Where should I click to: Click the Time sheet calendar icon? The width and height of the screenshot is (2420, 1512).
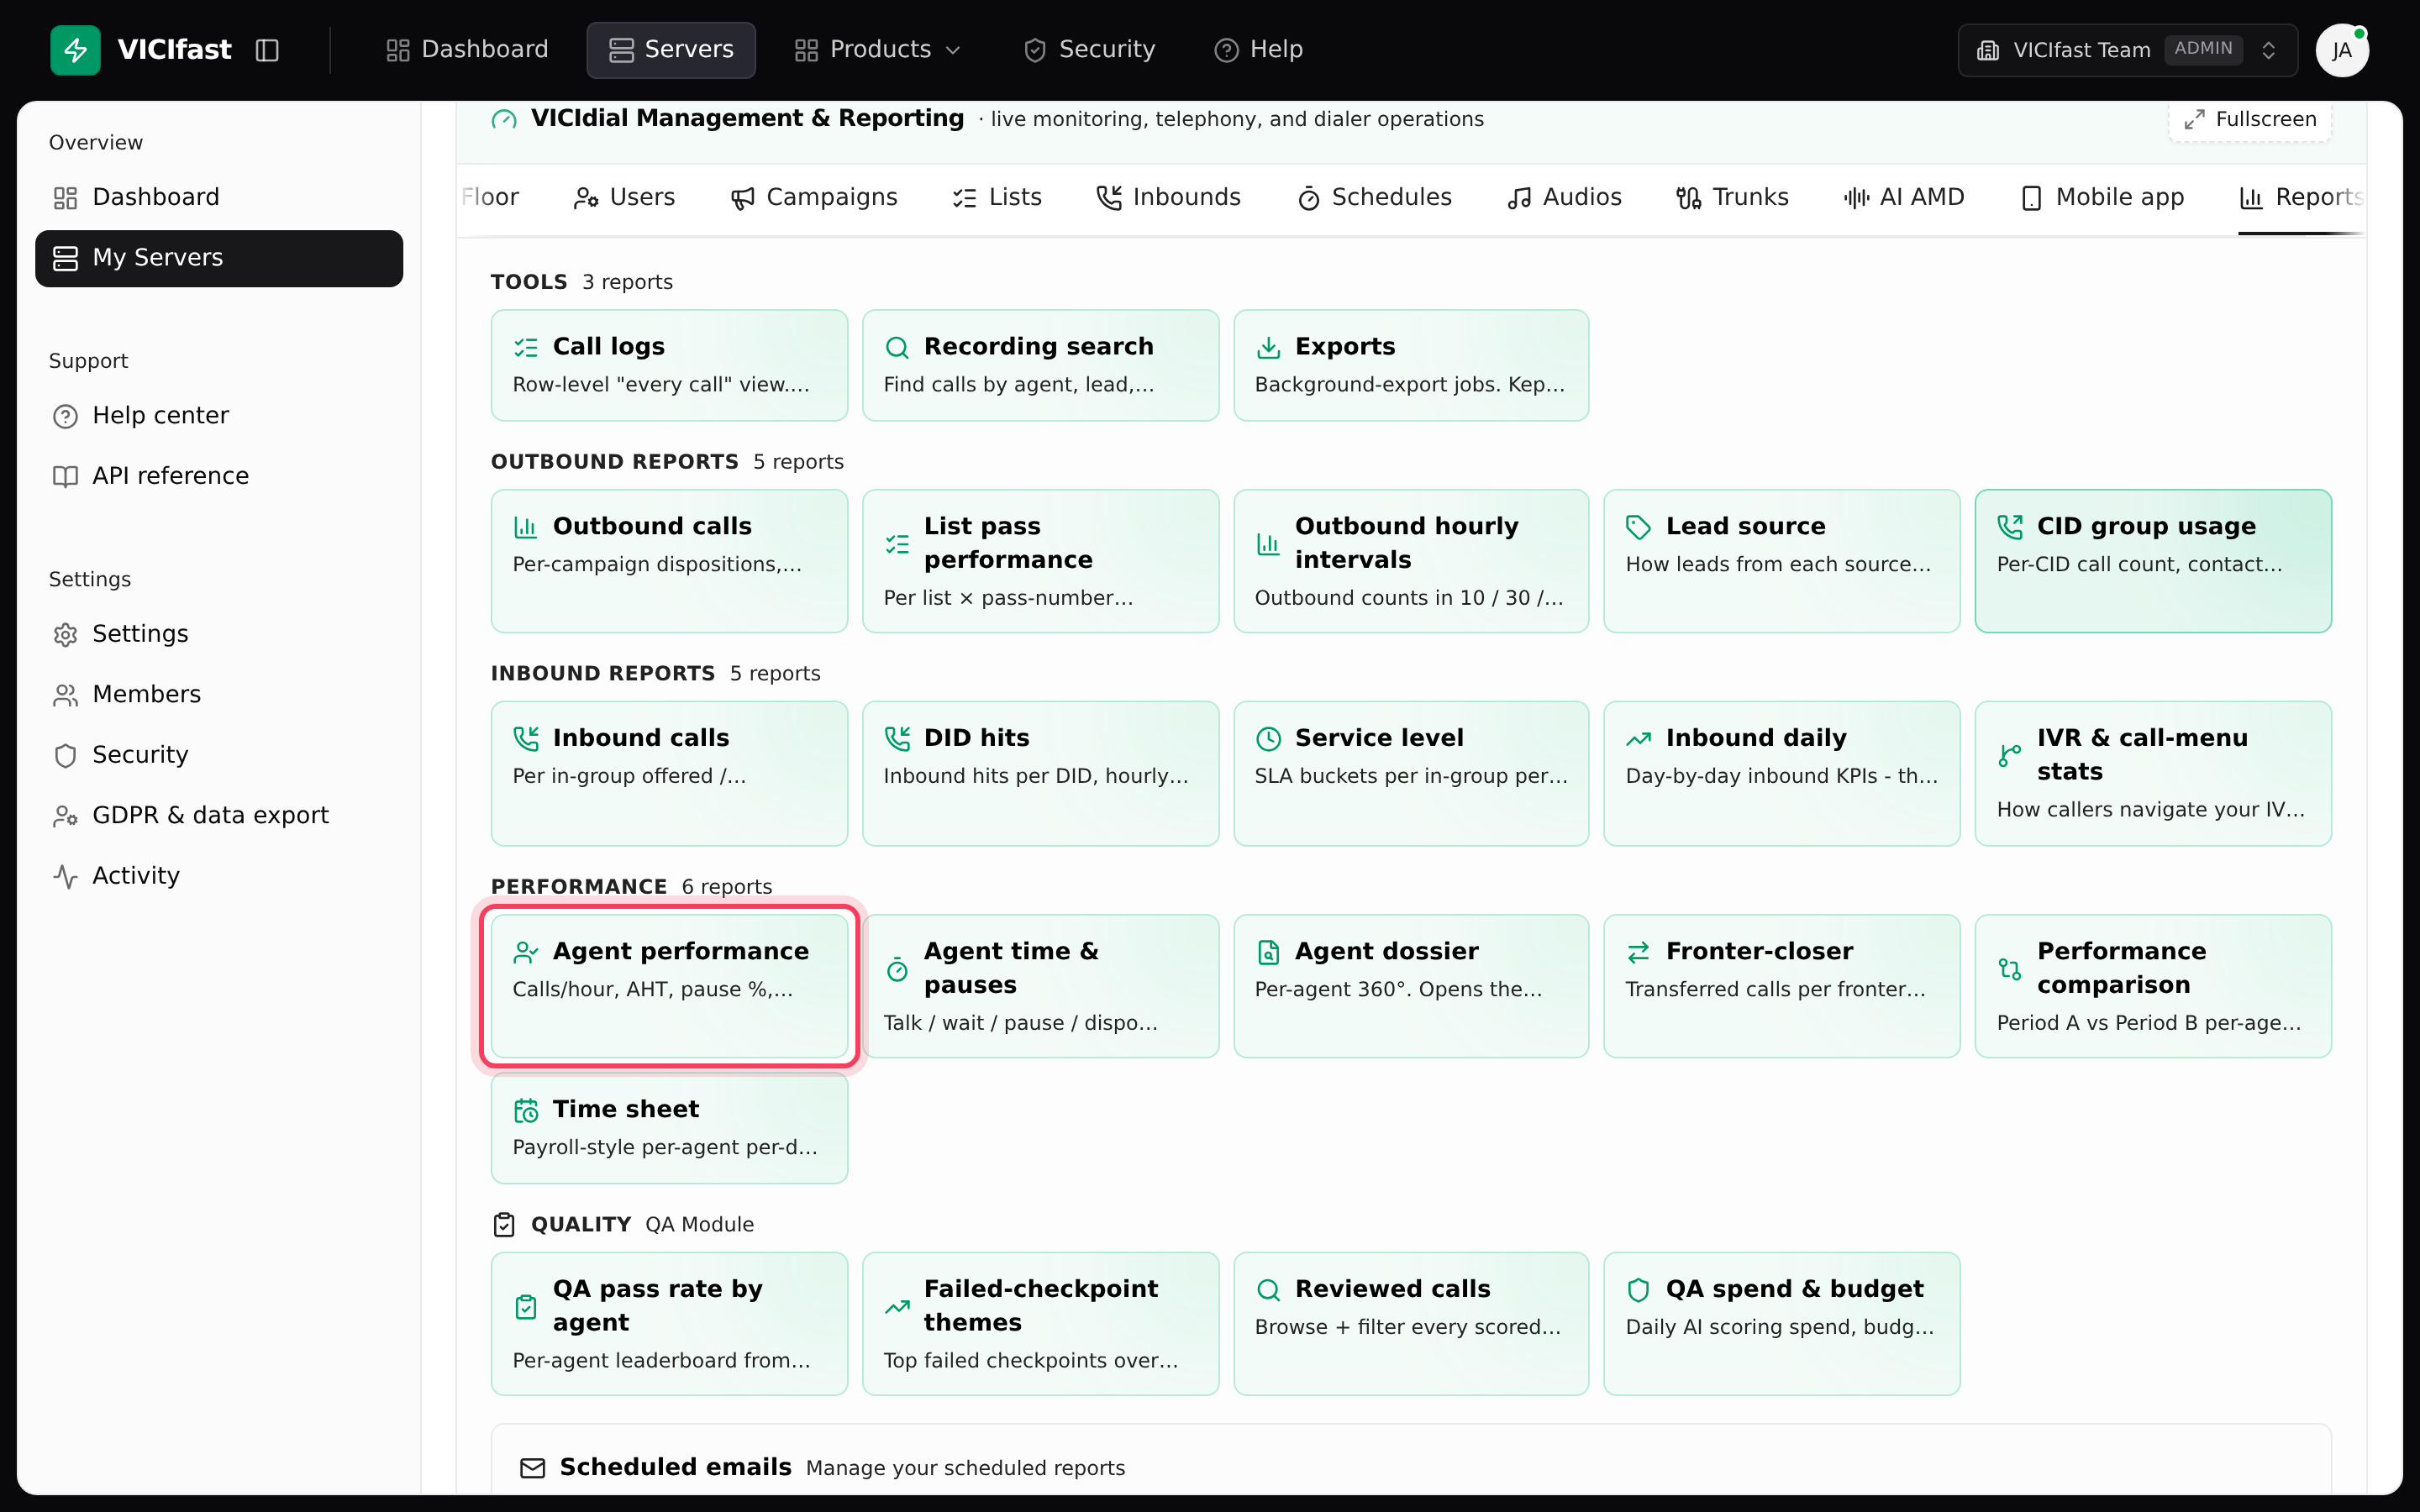[x=526, y=1111]
